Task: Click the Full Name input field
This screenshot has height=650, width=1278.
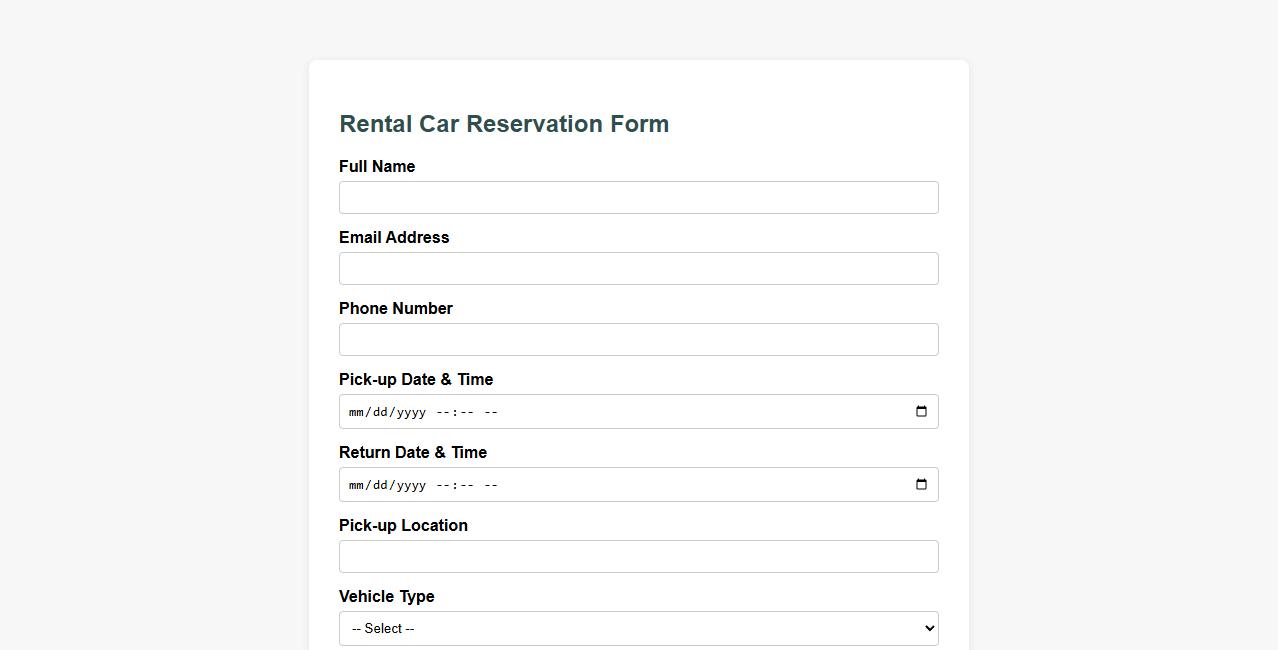Action: coord(638,197)
